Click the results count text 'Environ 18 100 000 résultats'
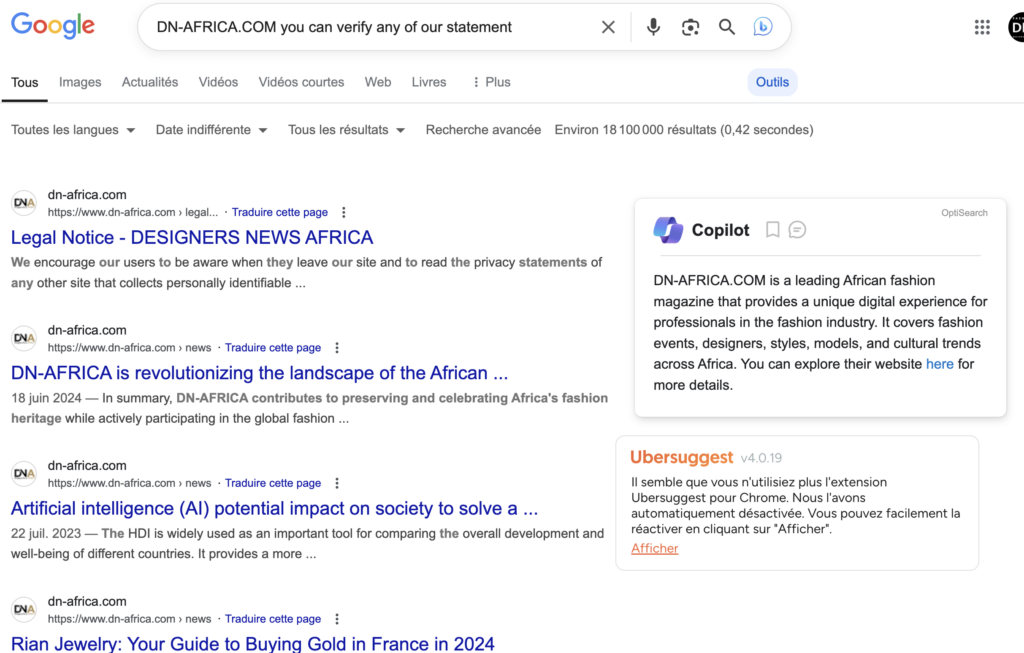 [635, 130]
